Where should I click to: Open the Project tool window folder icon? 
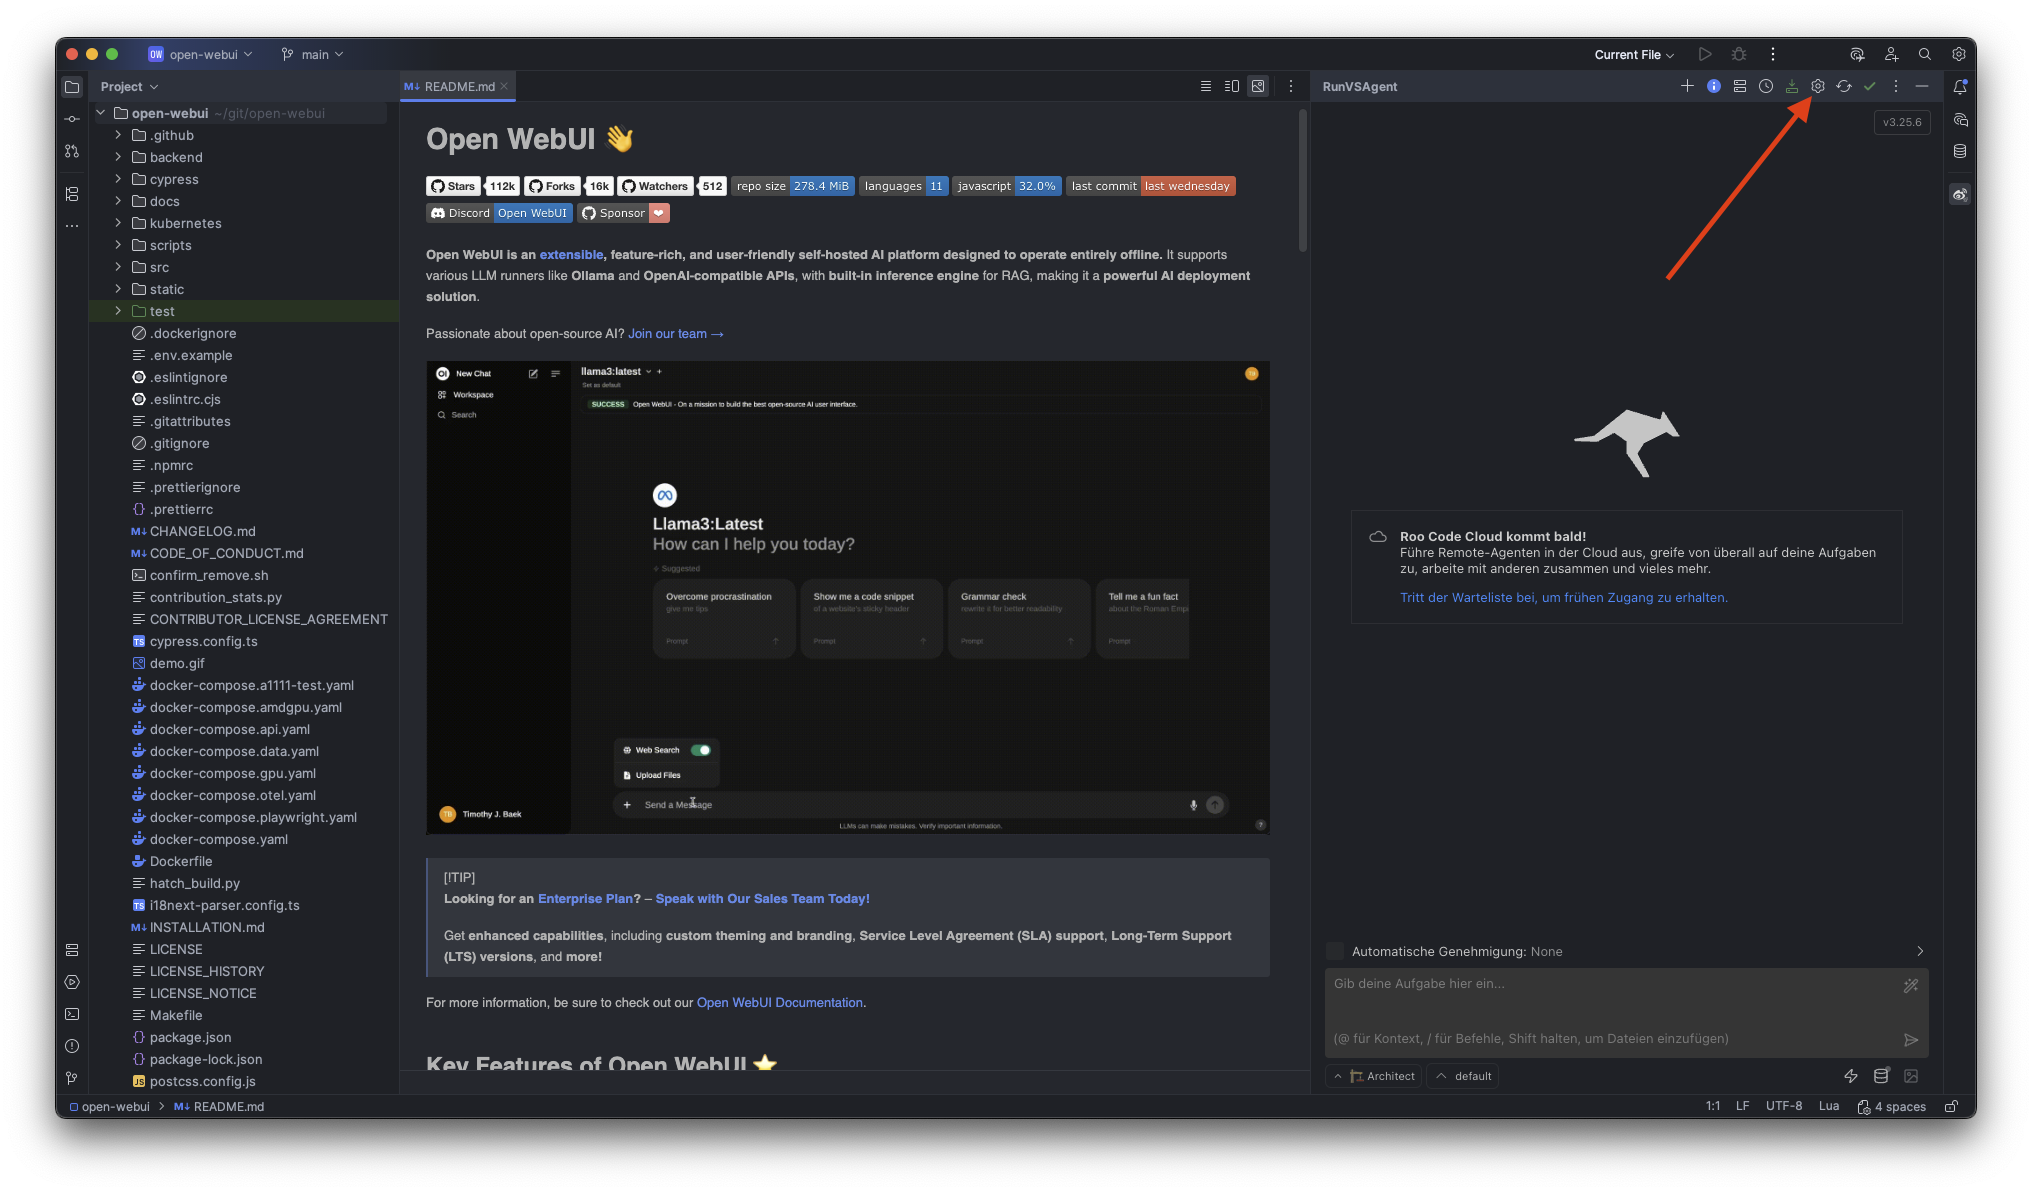72,87
